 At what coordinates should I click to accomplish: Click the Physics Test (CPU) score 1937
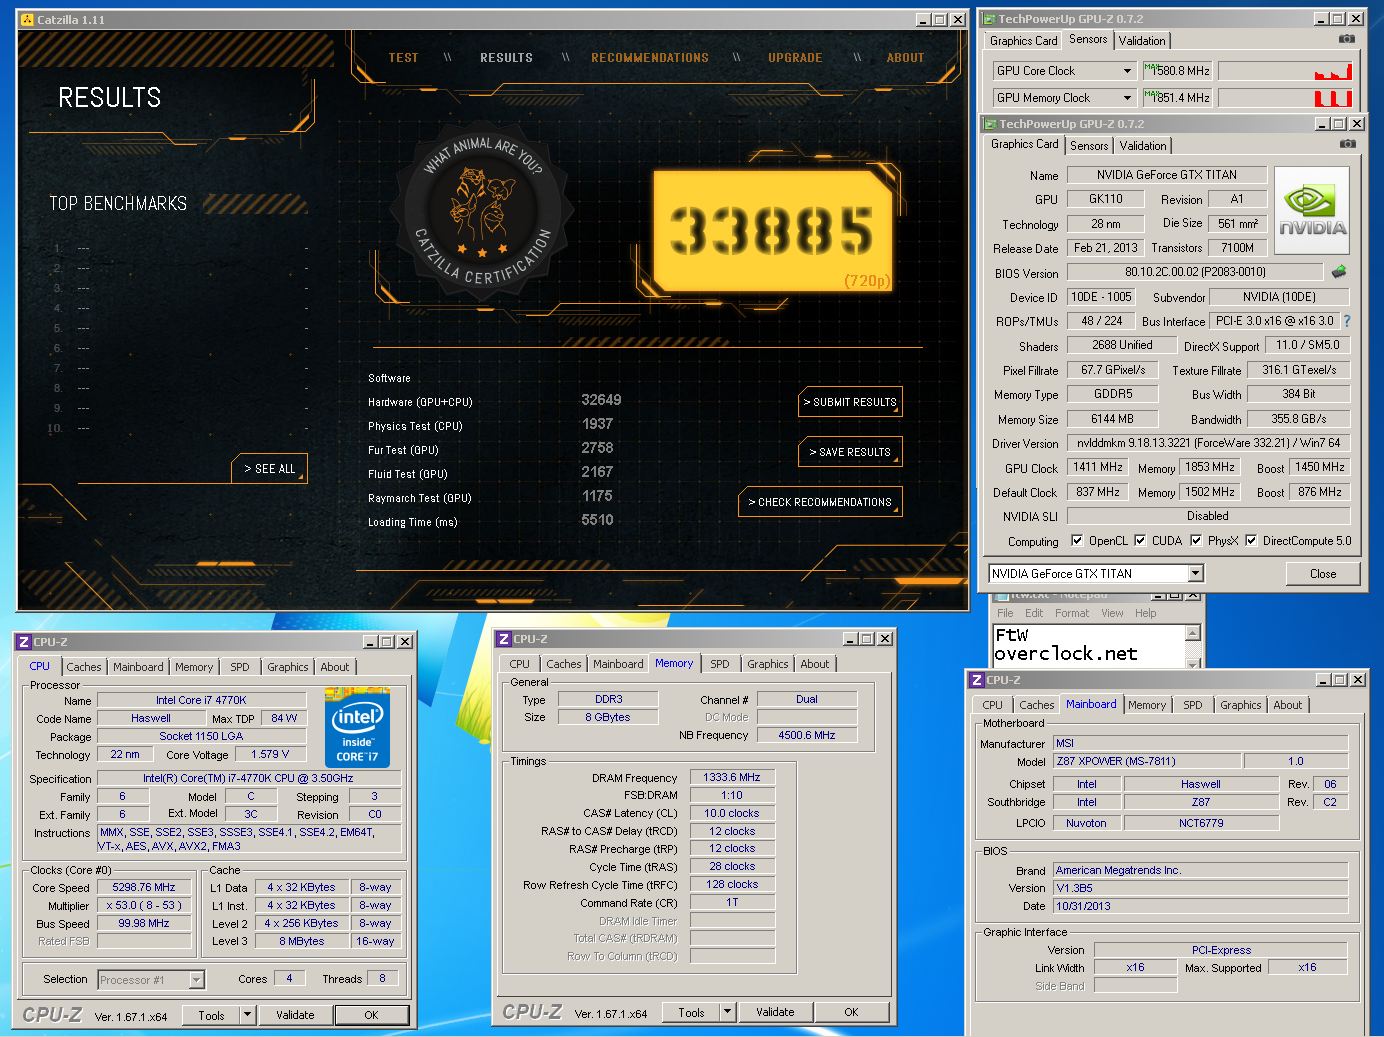click(598, 424)
